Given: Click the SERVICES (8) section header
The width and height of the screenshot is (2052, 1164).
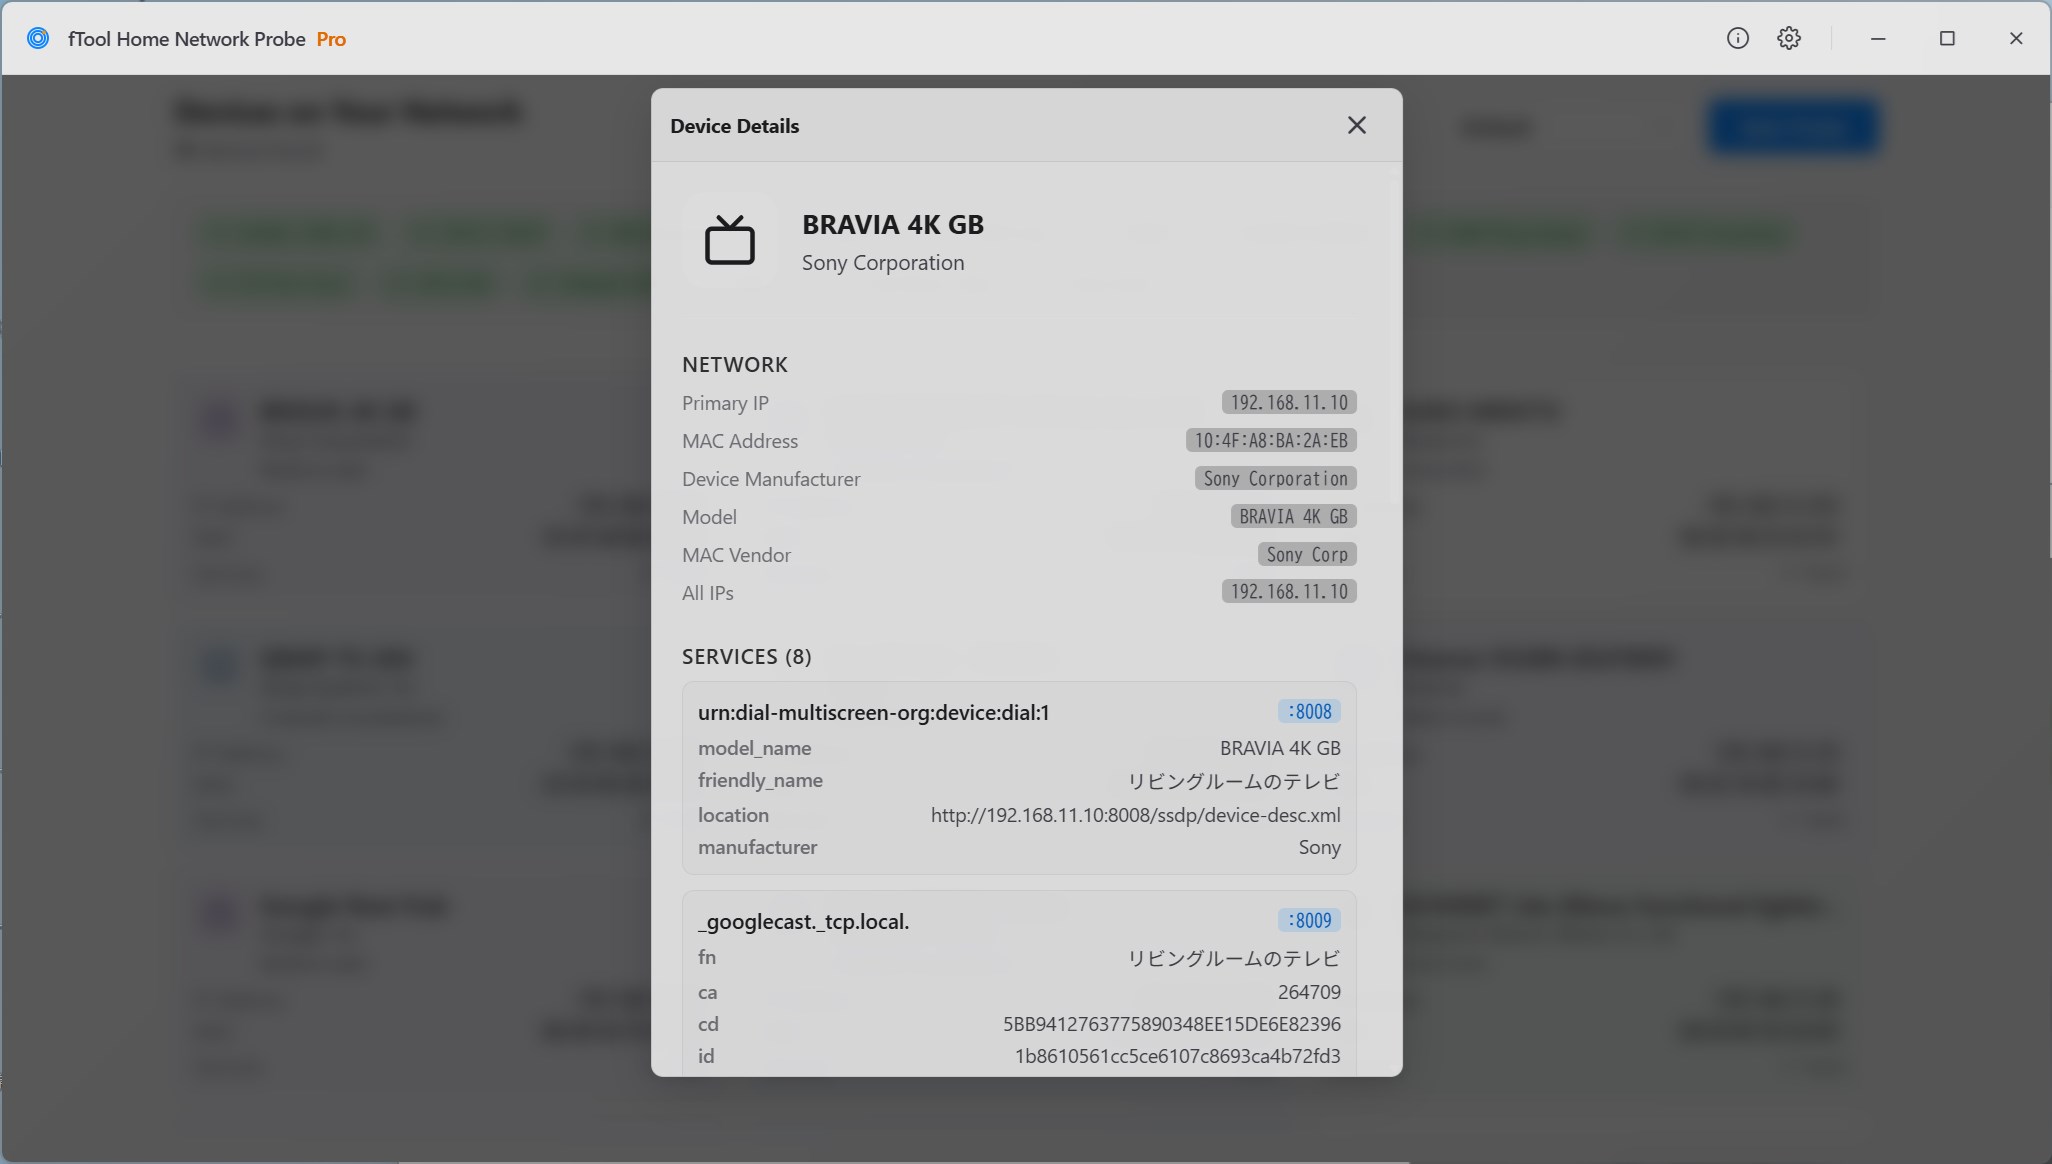Looking at the screenshot, I should point(747,656).
